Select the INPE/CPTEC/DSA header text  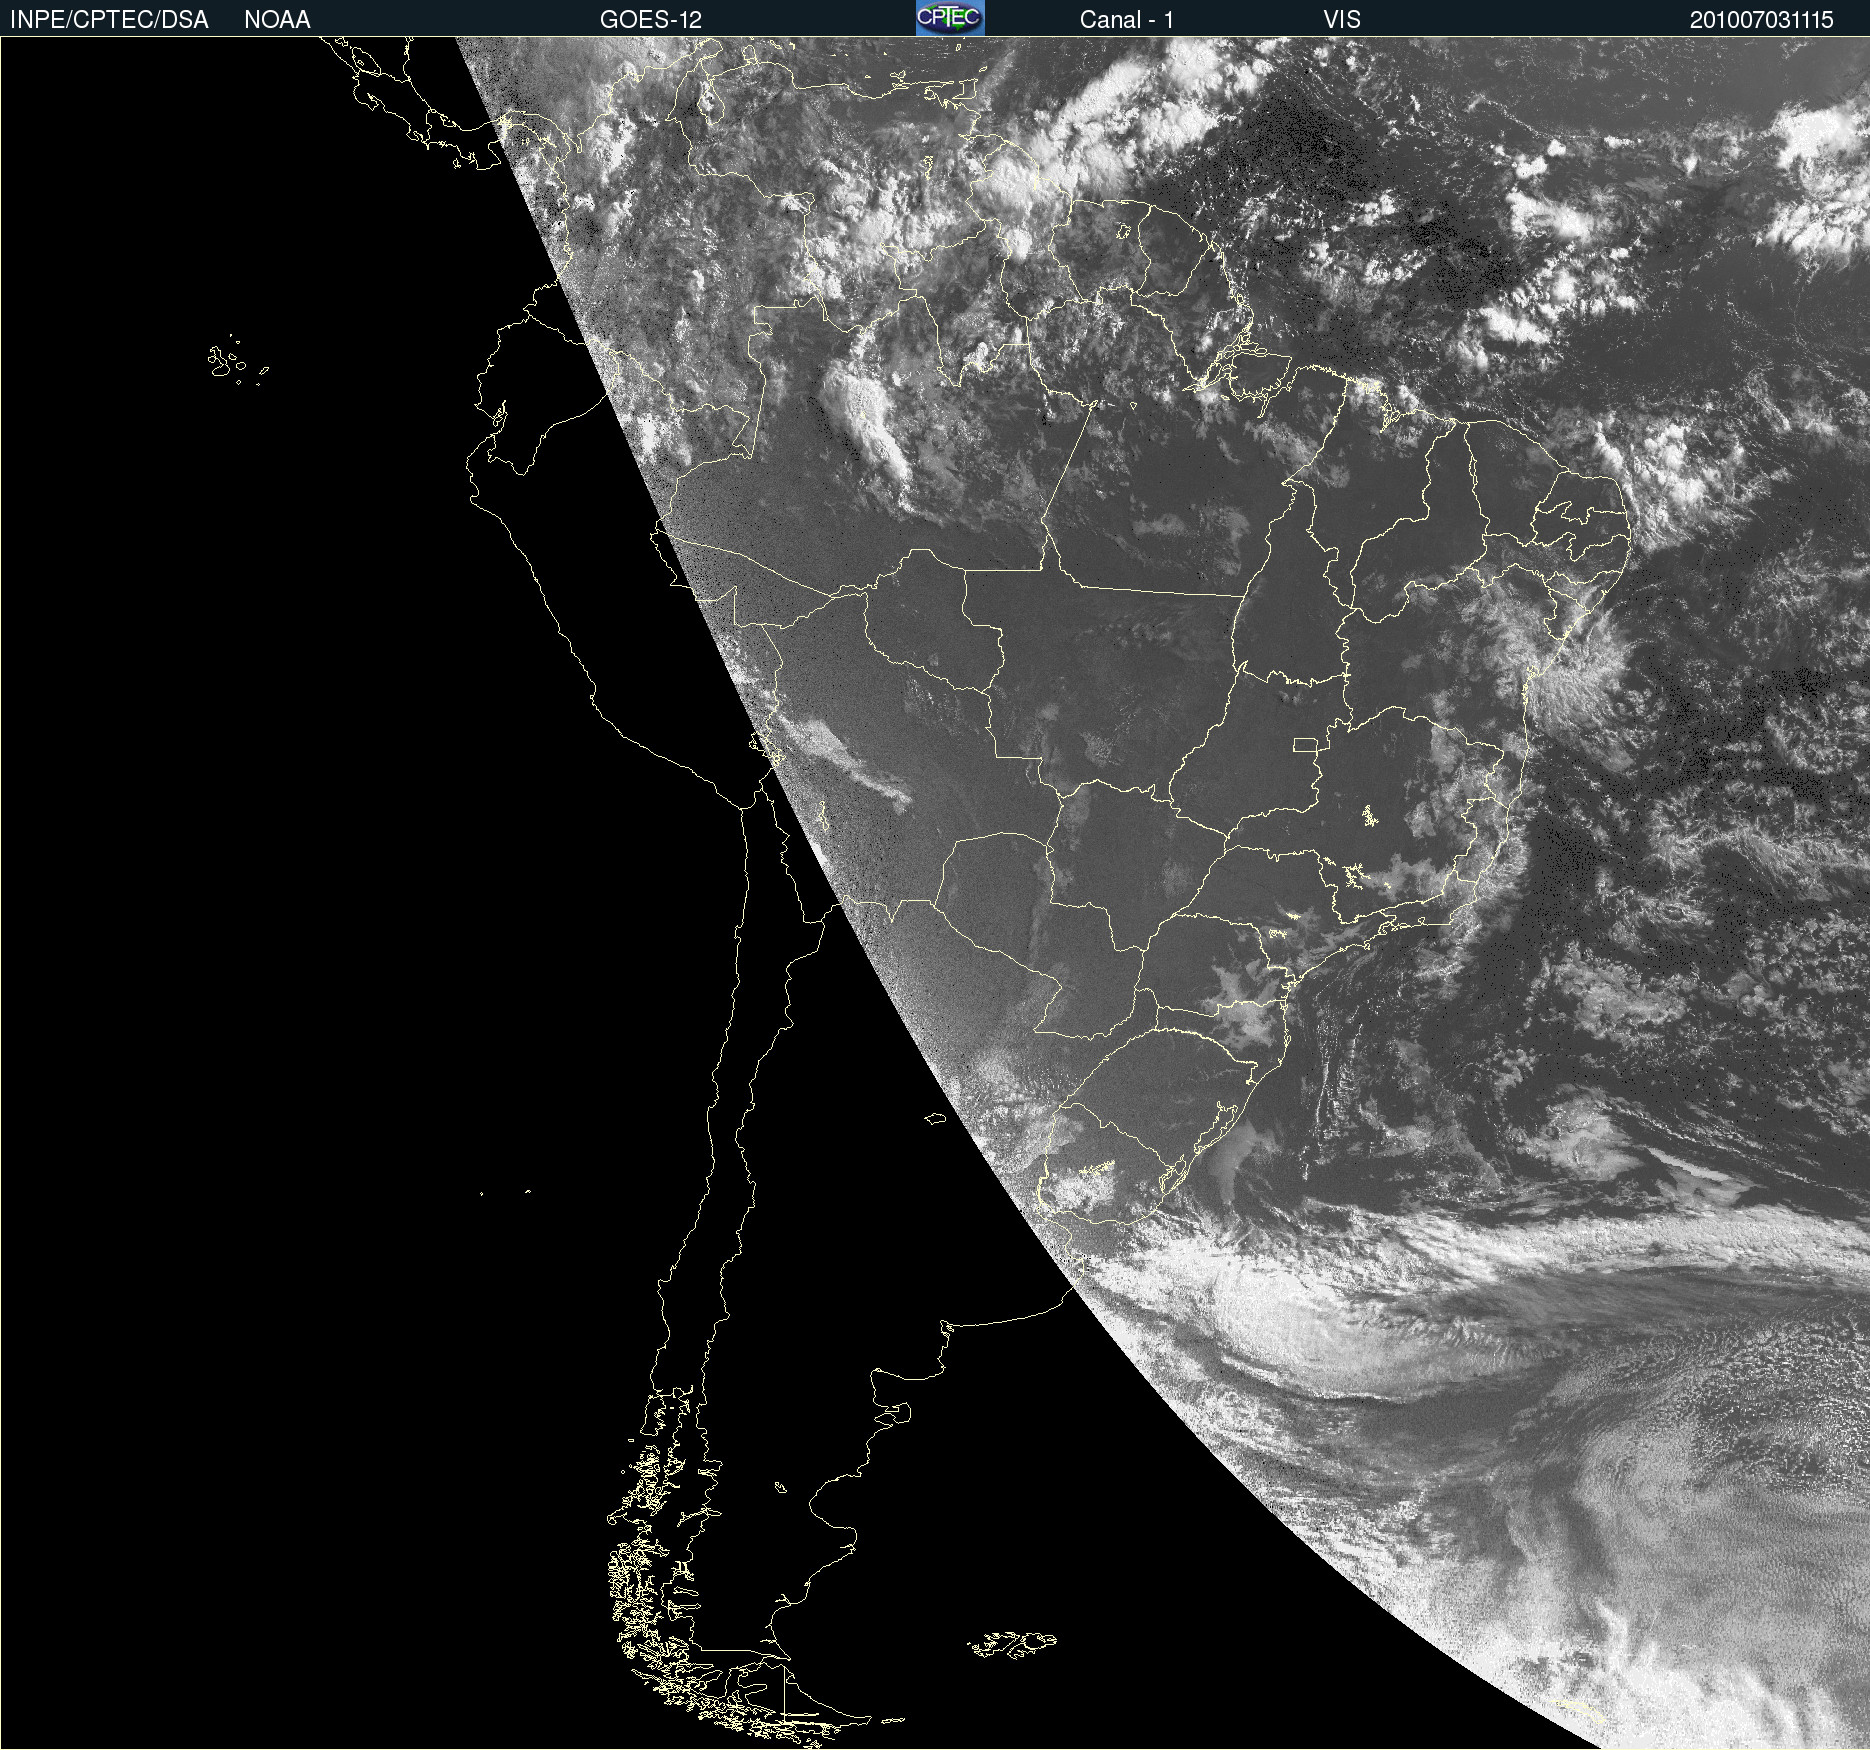(x=109, y=20)
